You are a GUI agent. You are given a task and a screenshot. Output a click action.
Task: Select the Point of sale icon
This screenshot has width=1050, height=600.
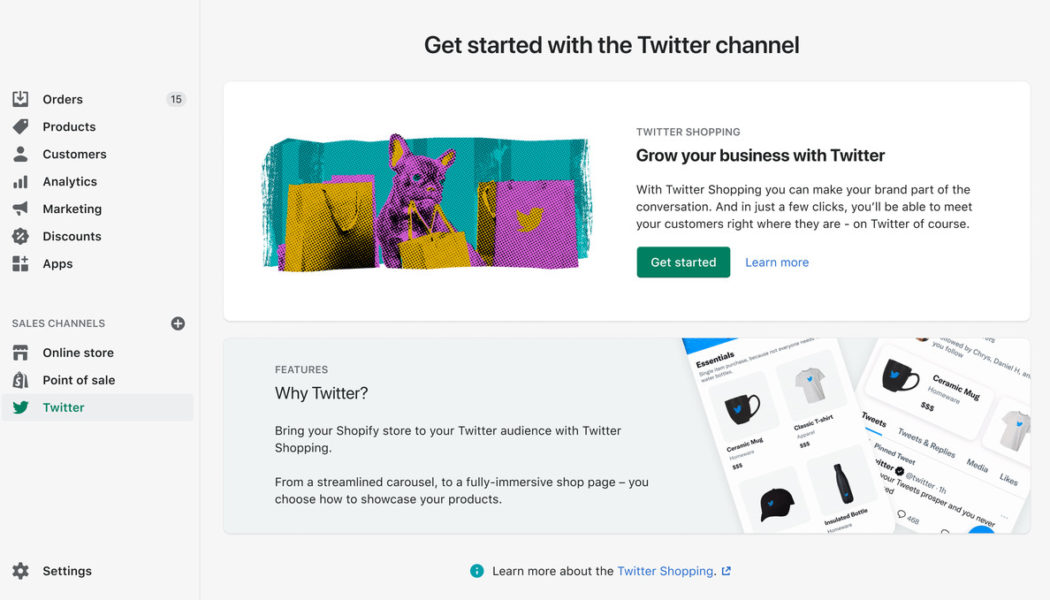[x=21, y=380]
